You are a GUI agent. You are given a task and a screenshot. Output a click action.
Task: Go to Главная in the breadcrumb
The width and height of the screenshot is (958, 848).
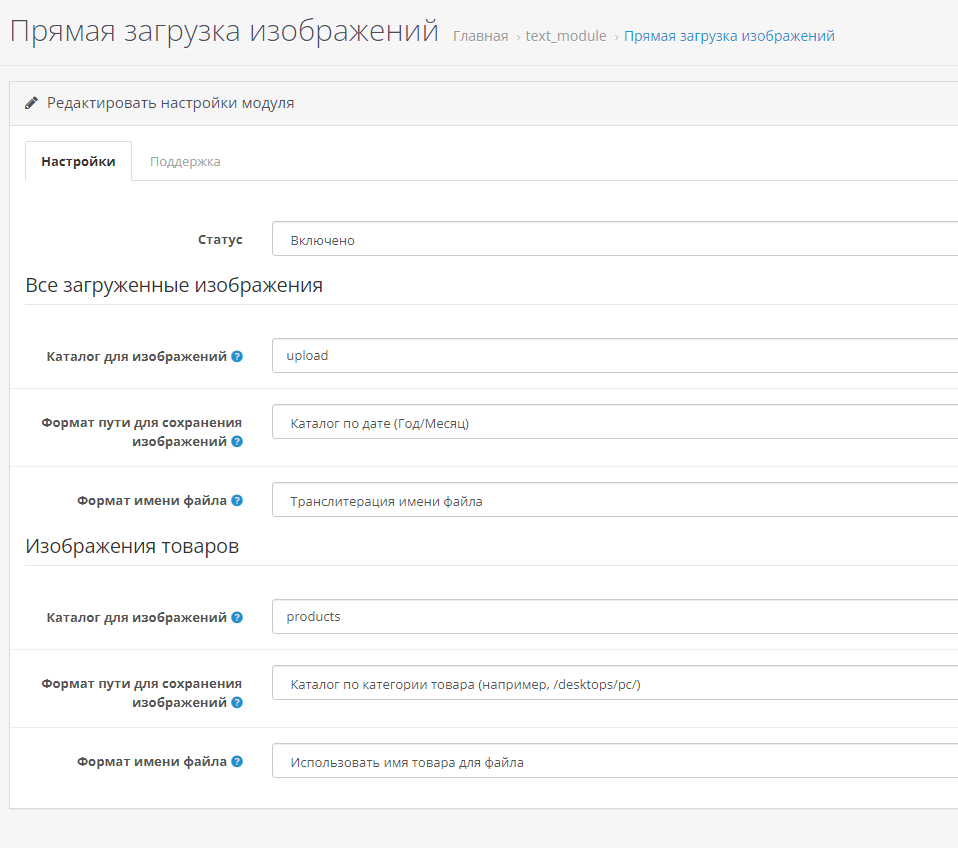click(480, 36)
